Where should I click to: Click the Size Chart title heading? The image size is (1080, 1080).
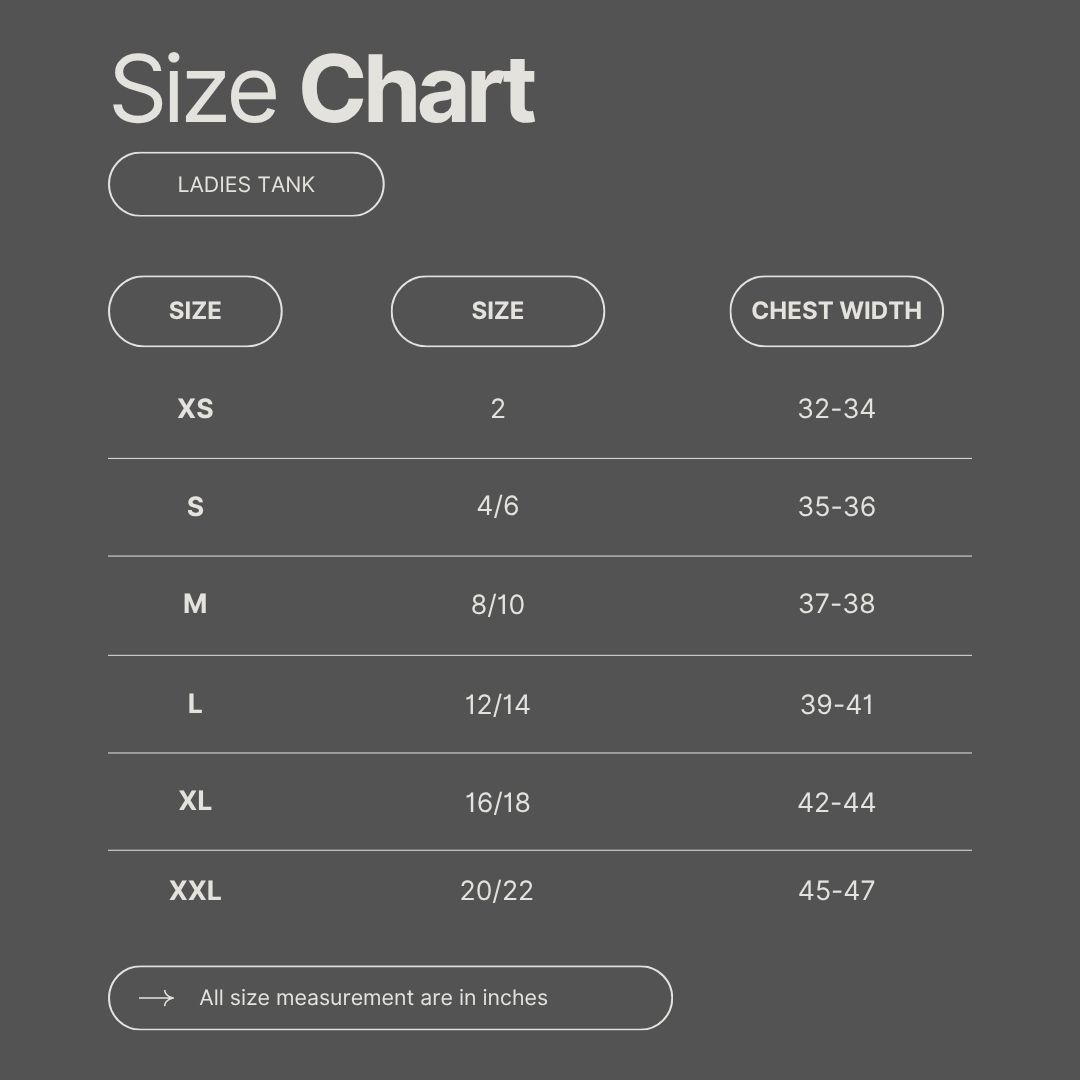pyautogui.click(x=322, y=90)
